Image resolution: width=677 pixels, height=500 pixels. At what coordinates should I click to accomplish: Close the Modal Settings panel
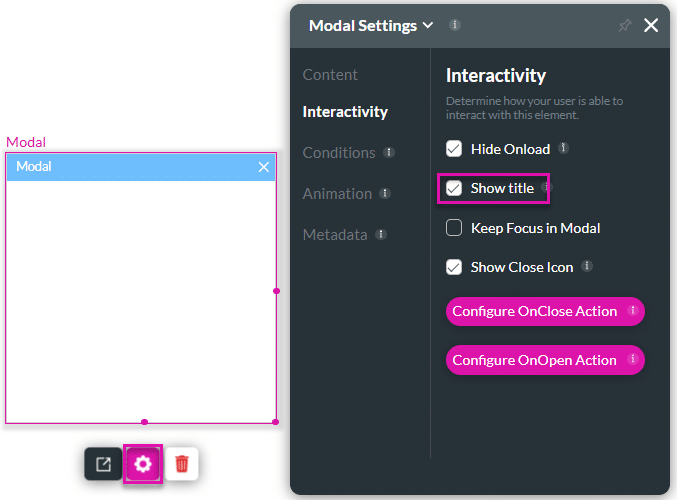[651, 25]
